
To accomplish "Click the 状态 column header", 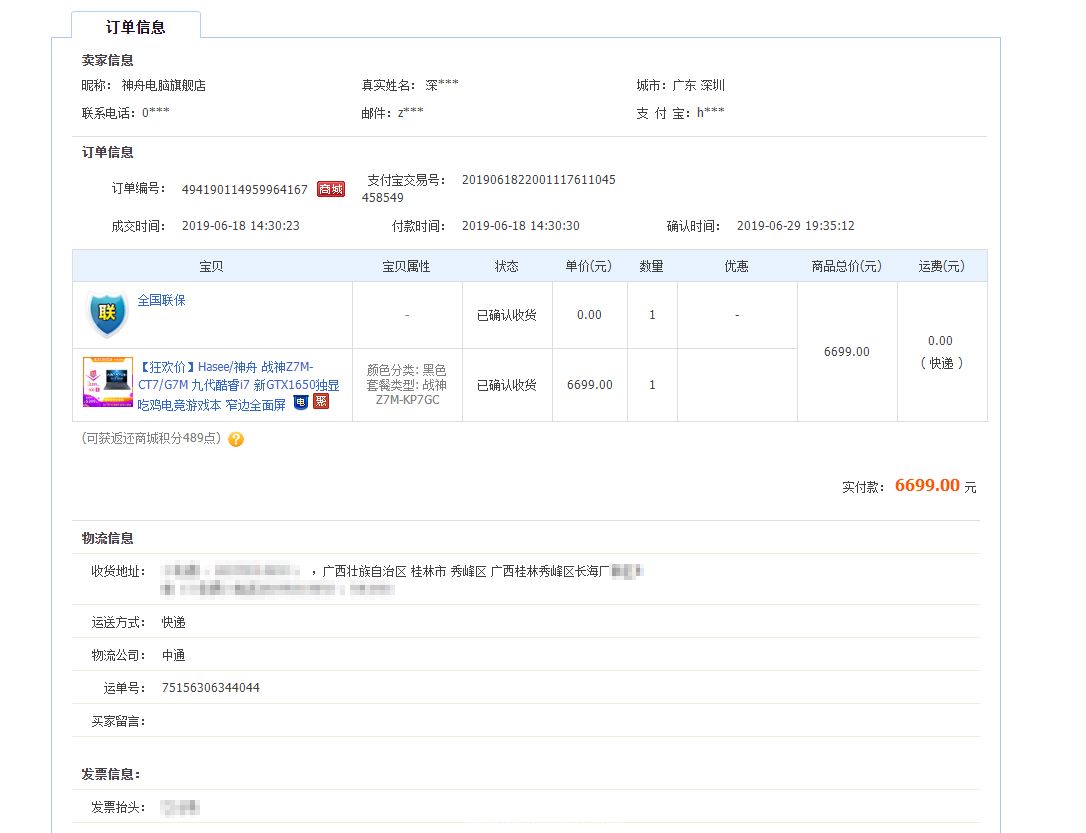I will coord(506,267).
